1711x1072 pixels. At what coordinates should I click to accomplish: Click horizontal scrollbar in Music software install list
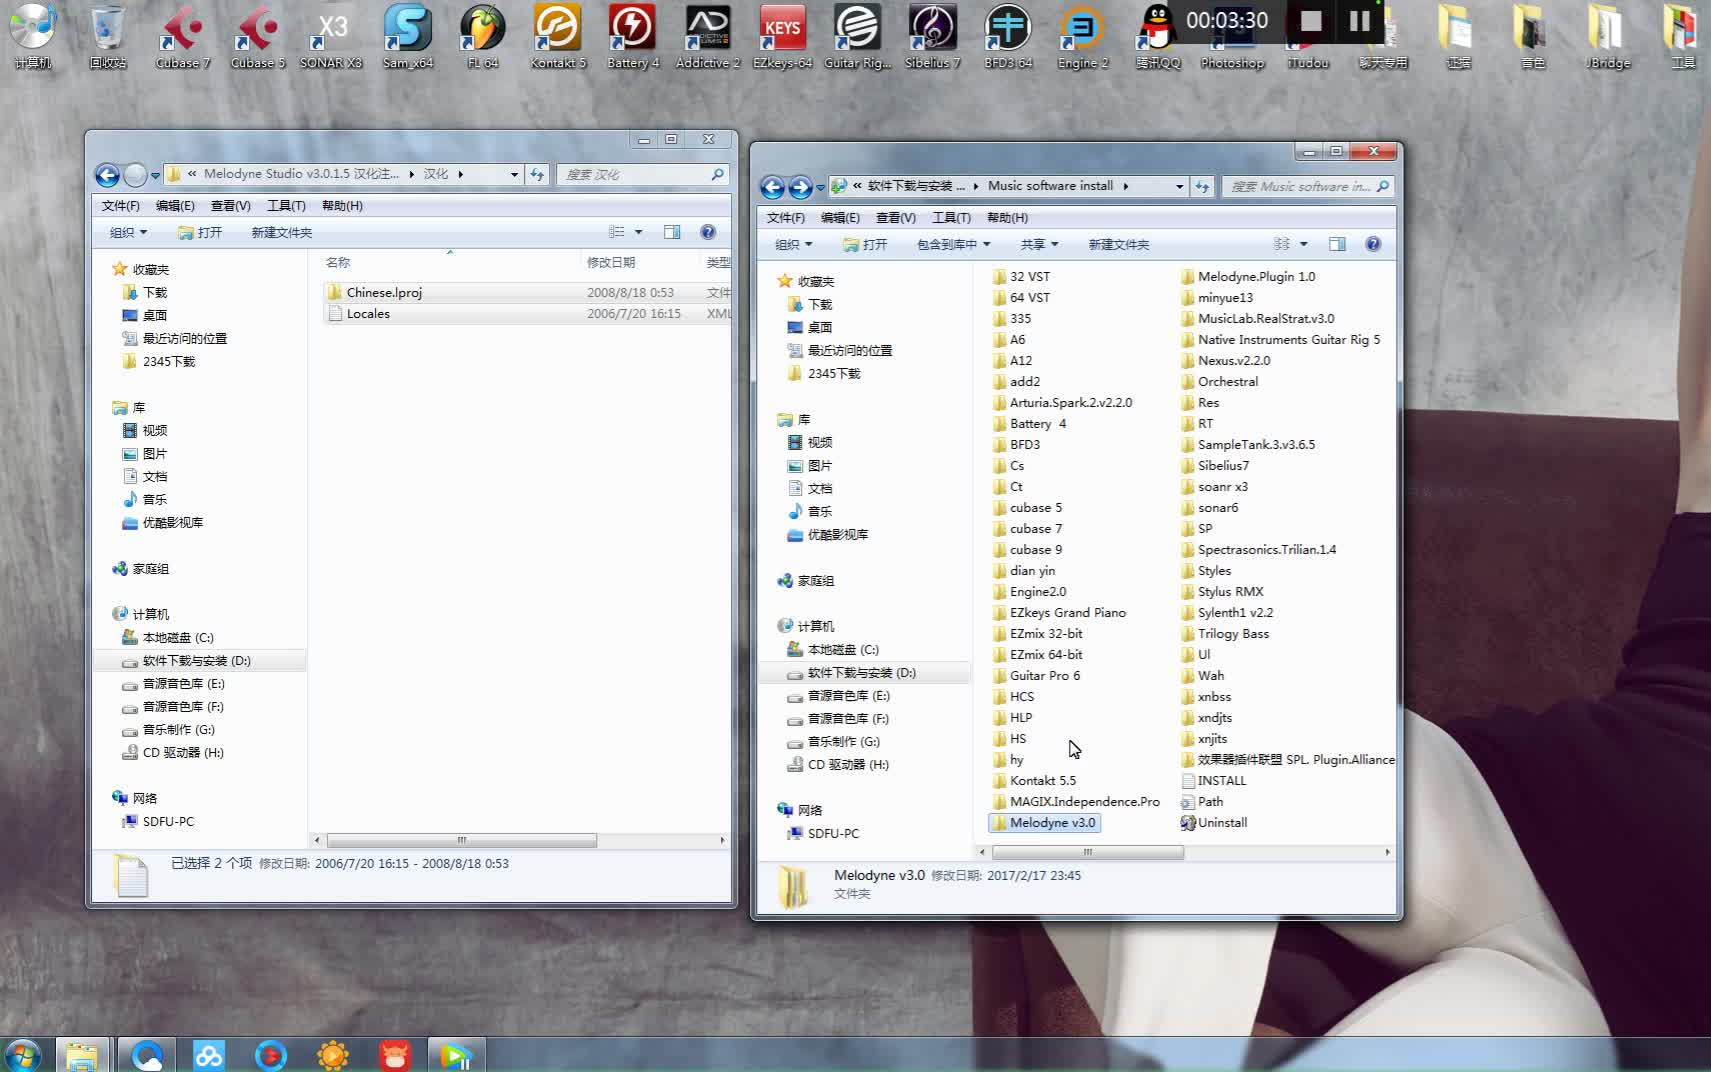point(1087,852)
